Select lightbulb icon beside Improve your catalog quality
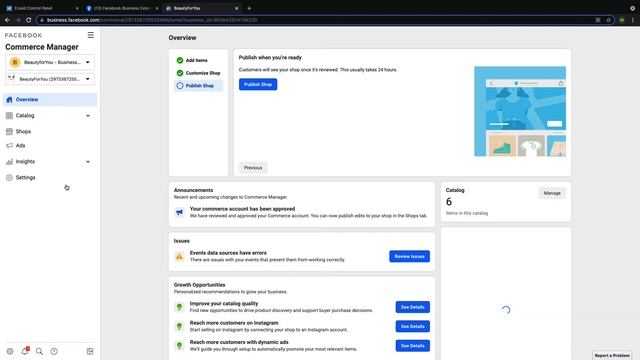 coord(179,307)
